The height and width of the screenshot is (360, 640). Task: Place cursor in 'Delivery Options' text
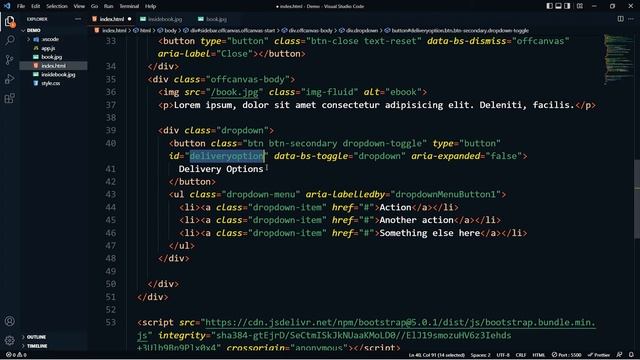(x=221, y=169)
